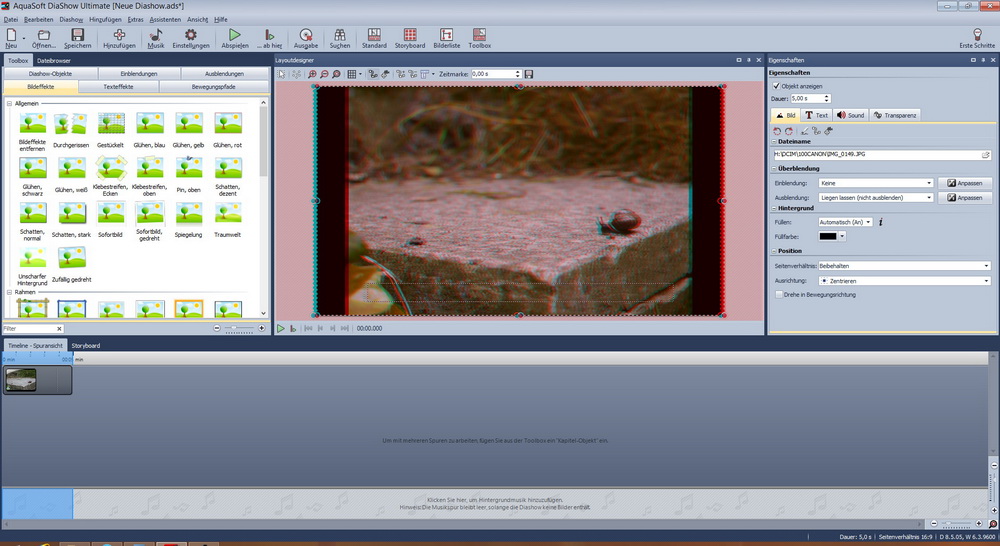1000x546 pixels.
Task: Click the Erste Schritte lightbulb icon
Action: tap(977, 38)
